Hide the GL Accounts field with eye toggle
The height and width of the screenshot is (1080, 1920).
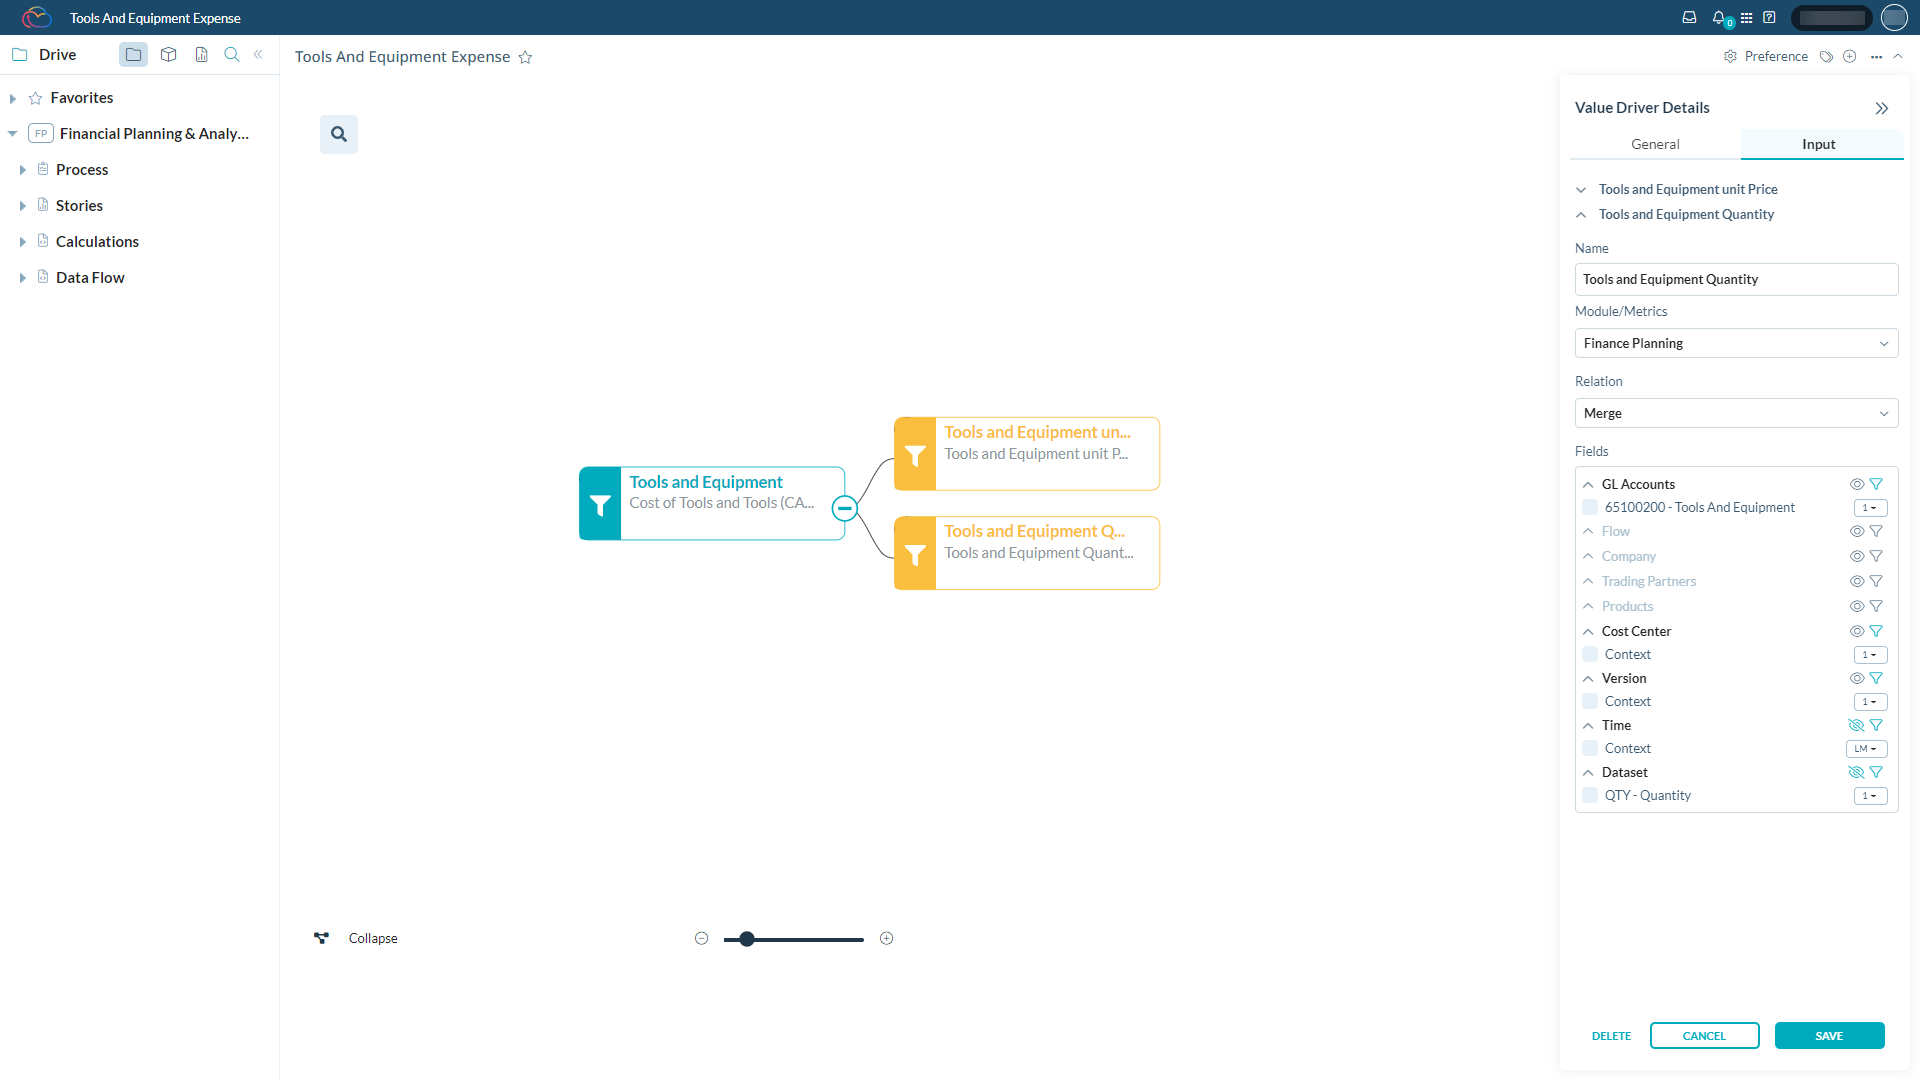(x=1857, y=483)
